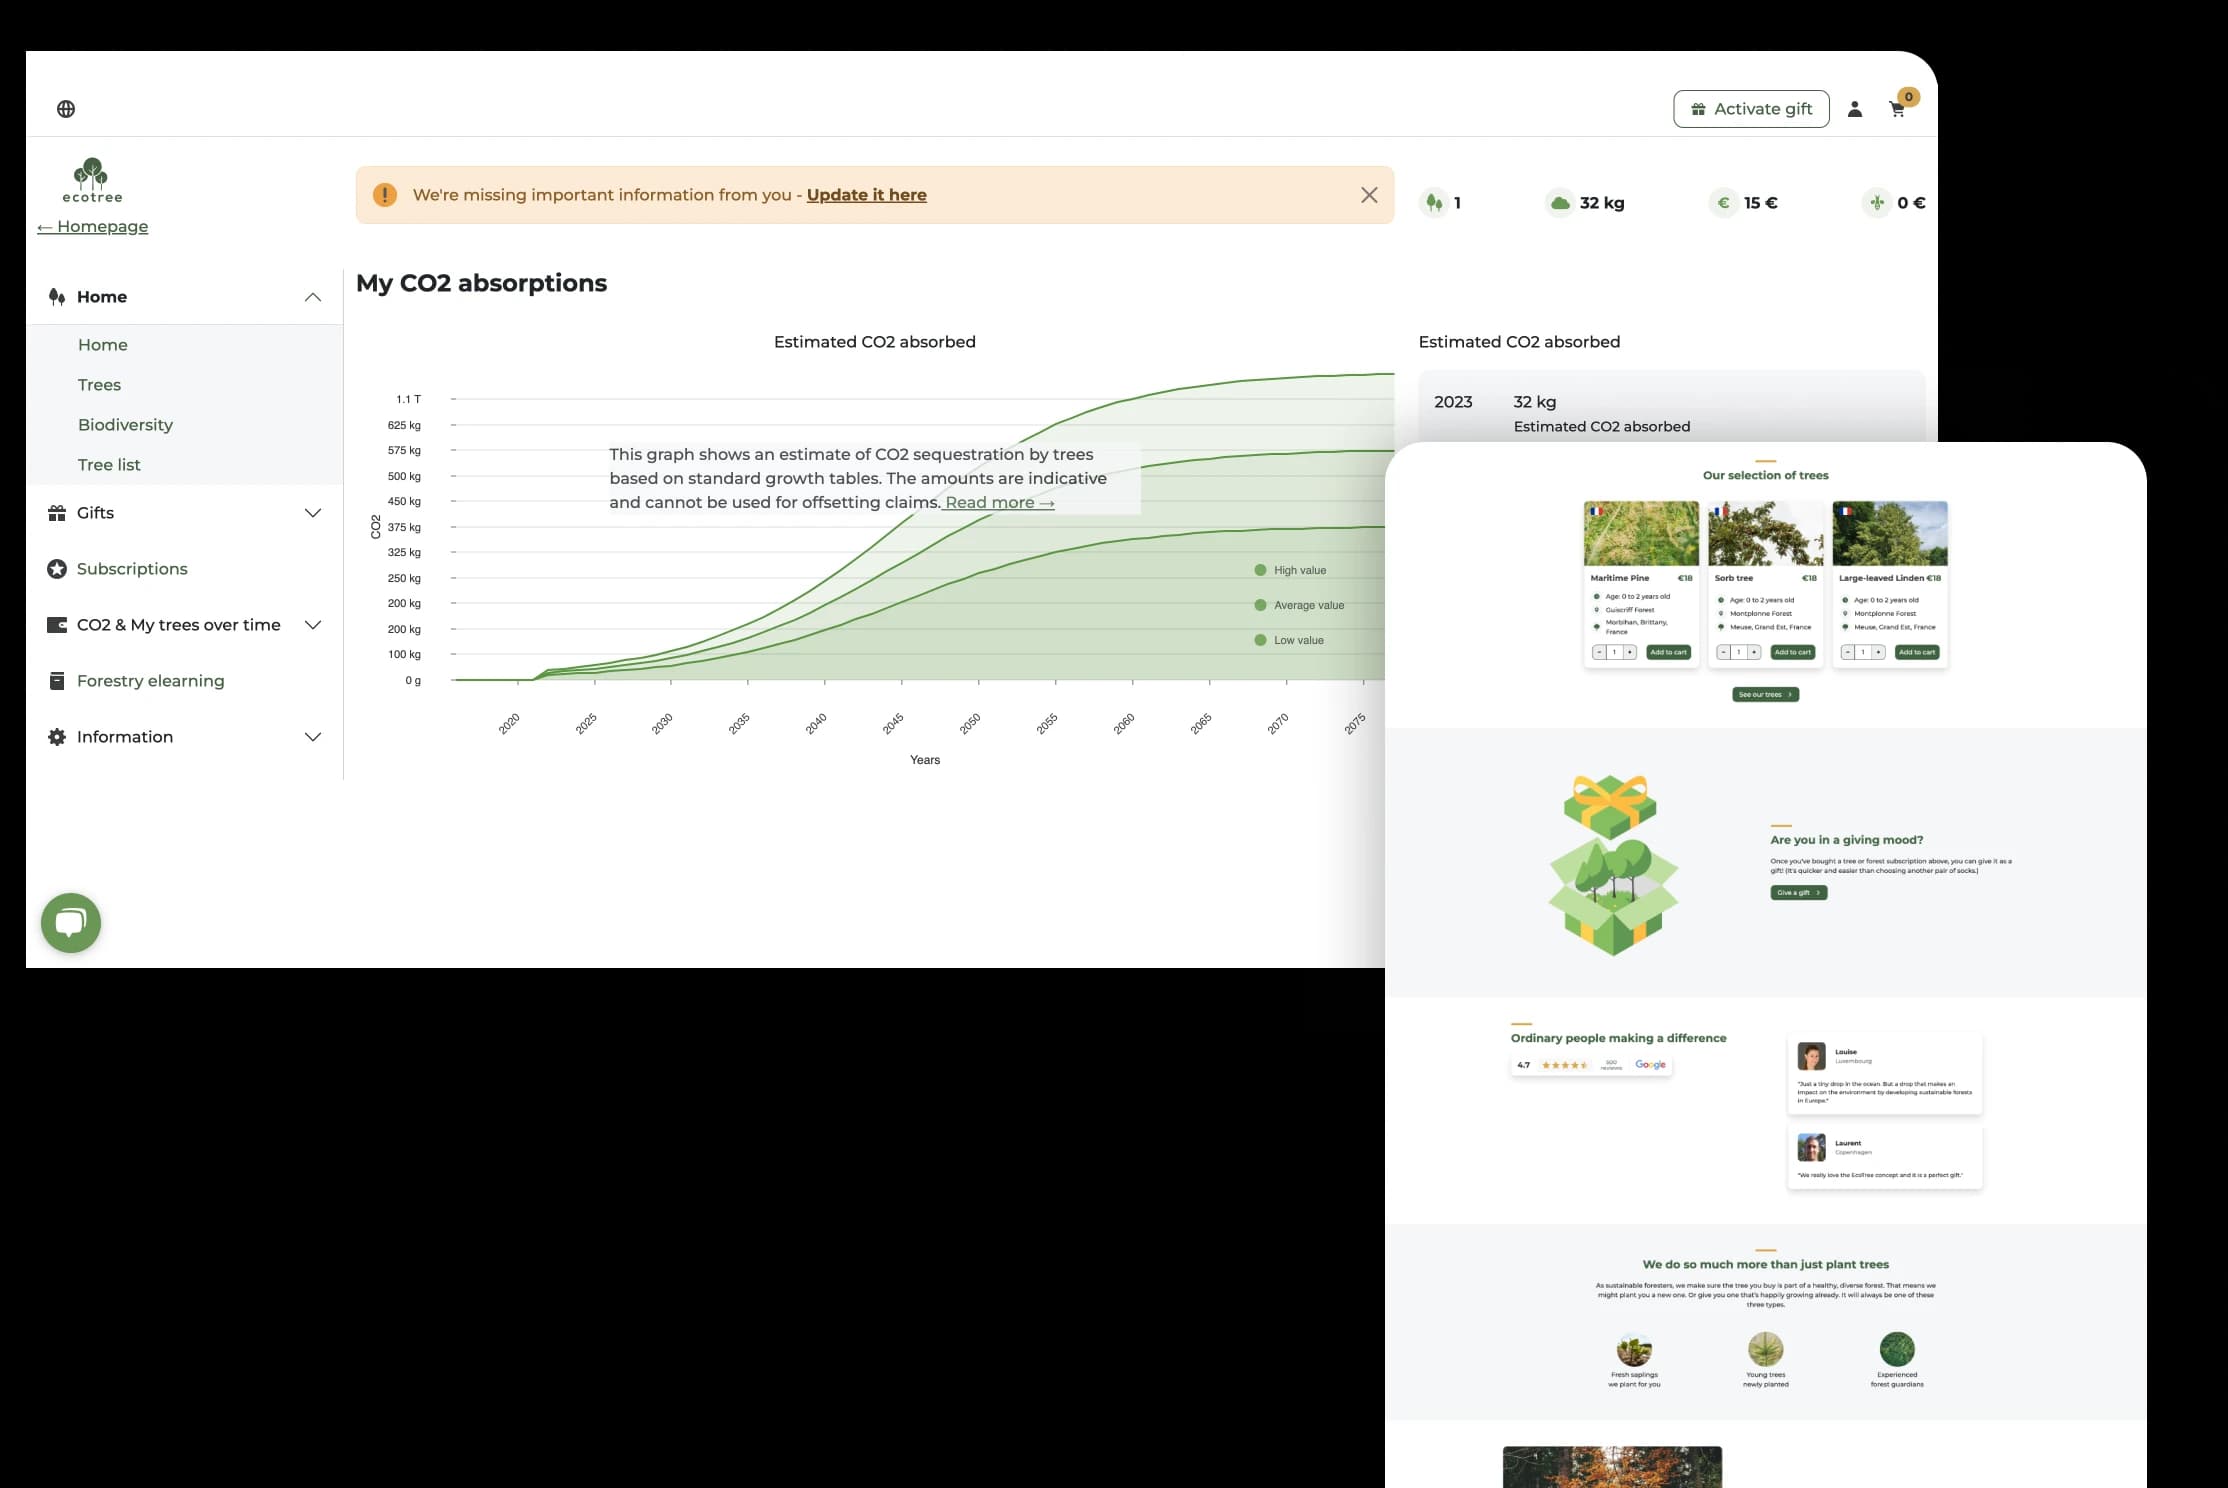2228x1488 pixels.
Task: Expand the Gifts sidebar menu
Action: coord(312,513)
